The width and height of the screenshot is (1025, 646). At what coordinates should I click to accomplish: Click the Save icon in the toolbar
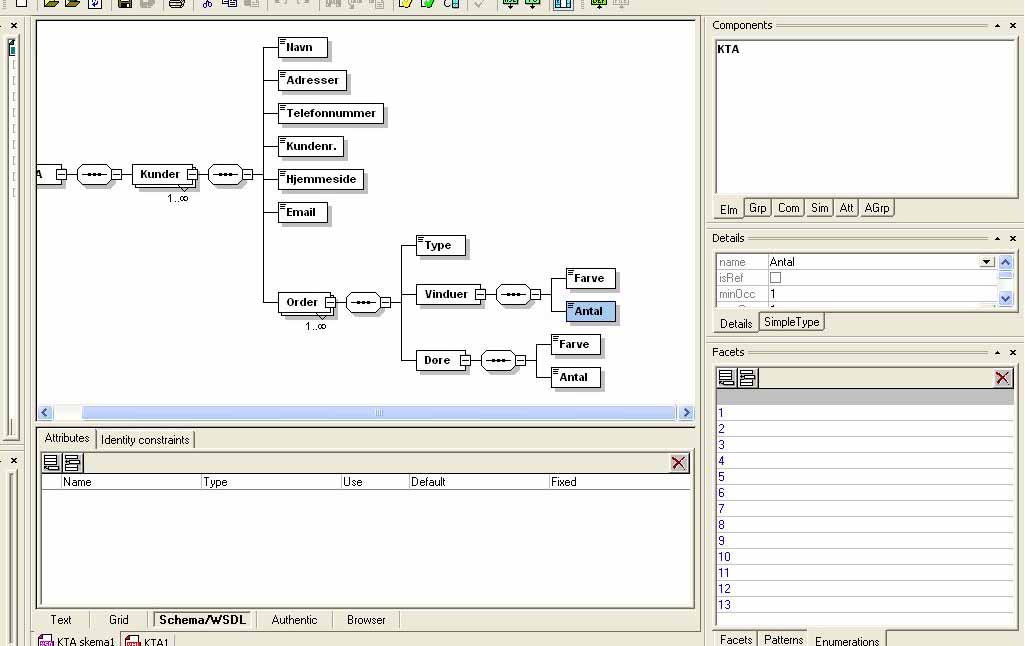coord(125,4)
